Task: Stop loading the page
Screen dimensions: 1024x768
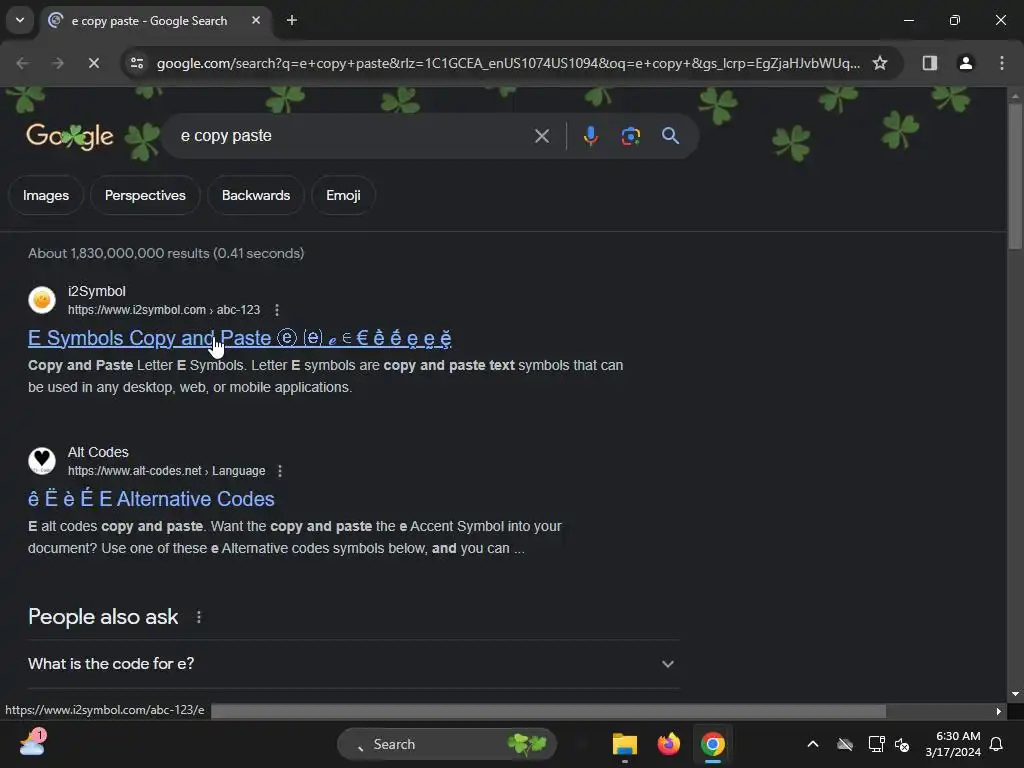Action: (x=93, y=63)
